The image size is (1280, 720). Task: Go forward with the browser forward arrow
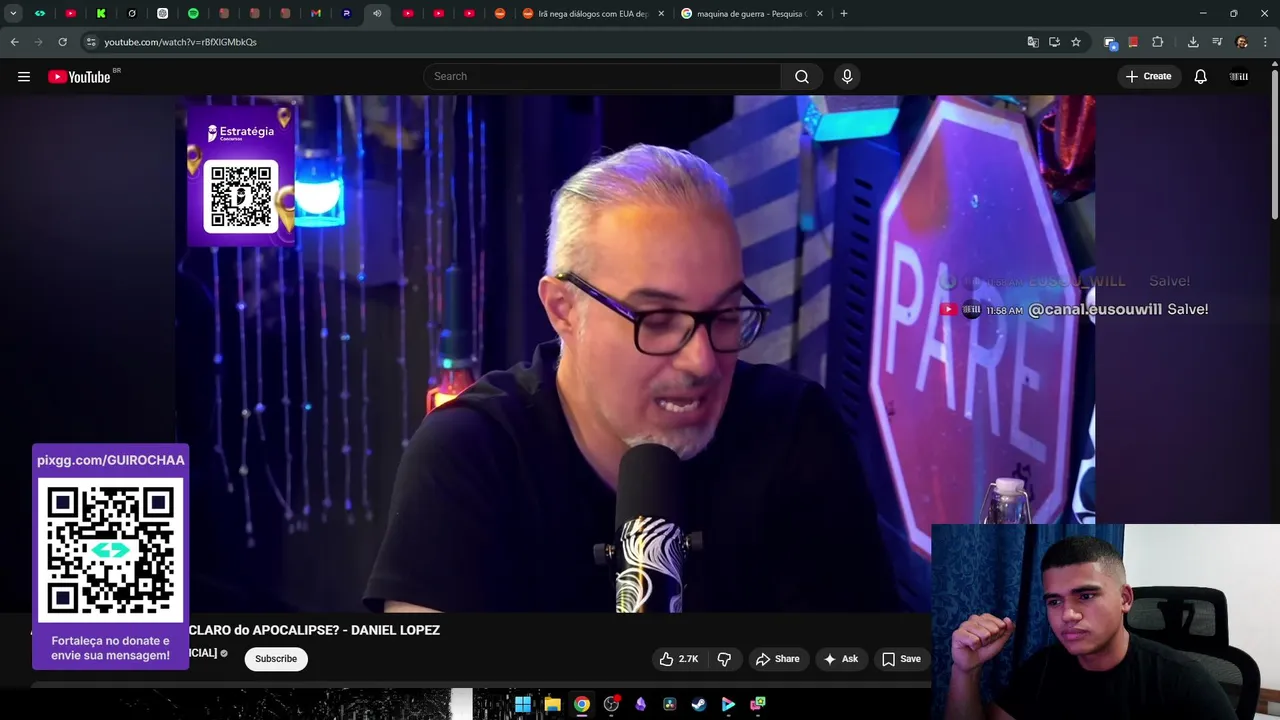[38, 42]
